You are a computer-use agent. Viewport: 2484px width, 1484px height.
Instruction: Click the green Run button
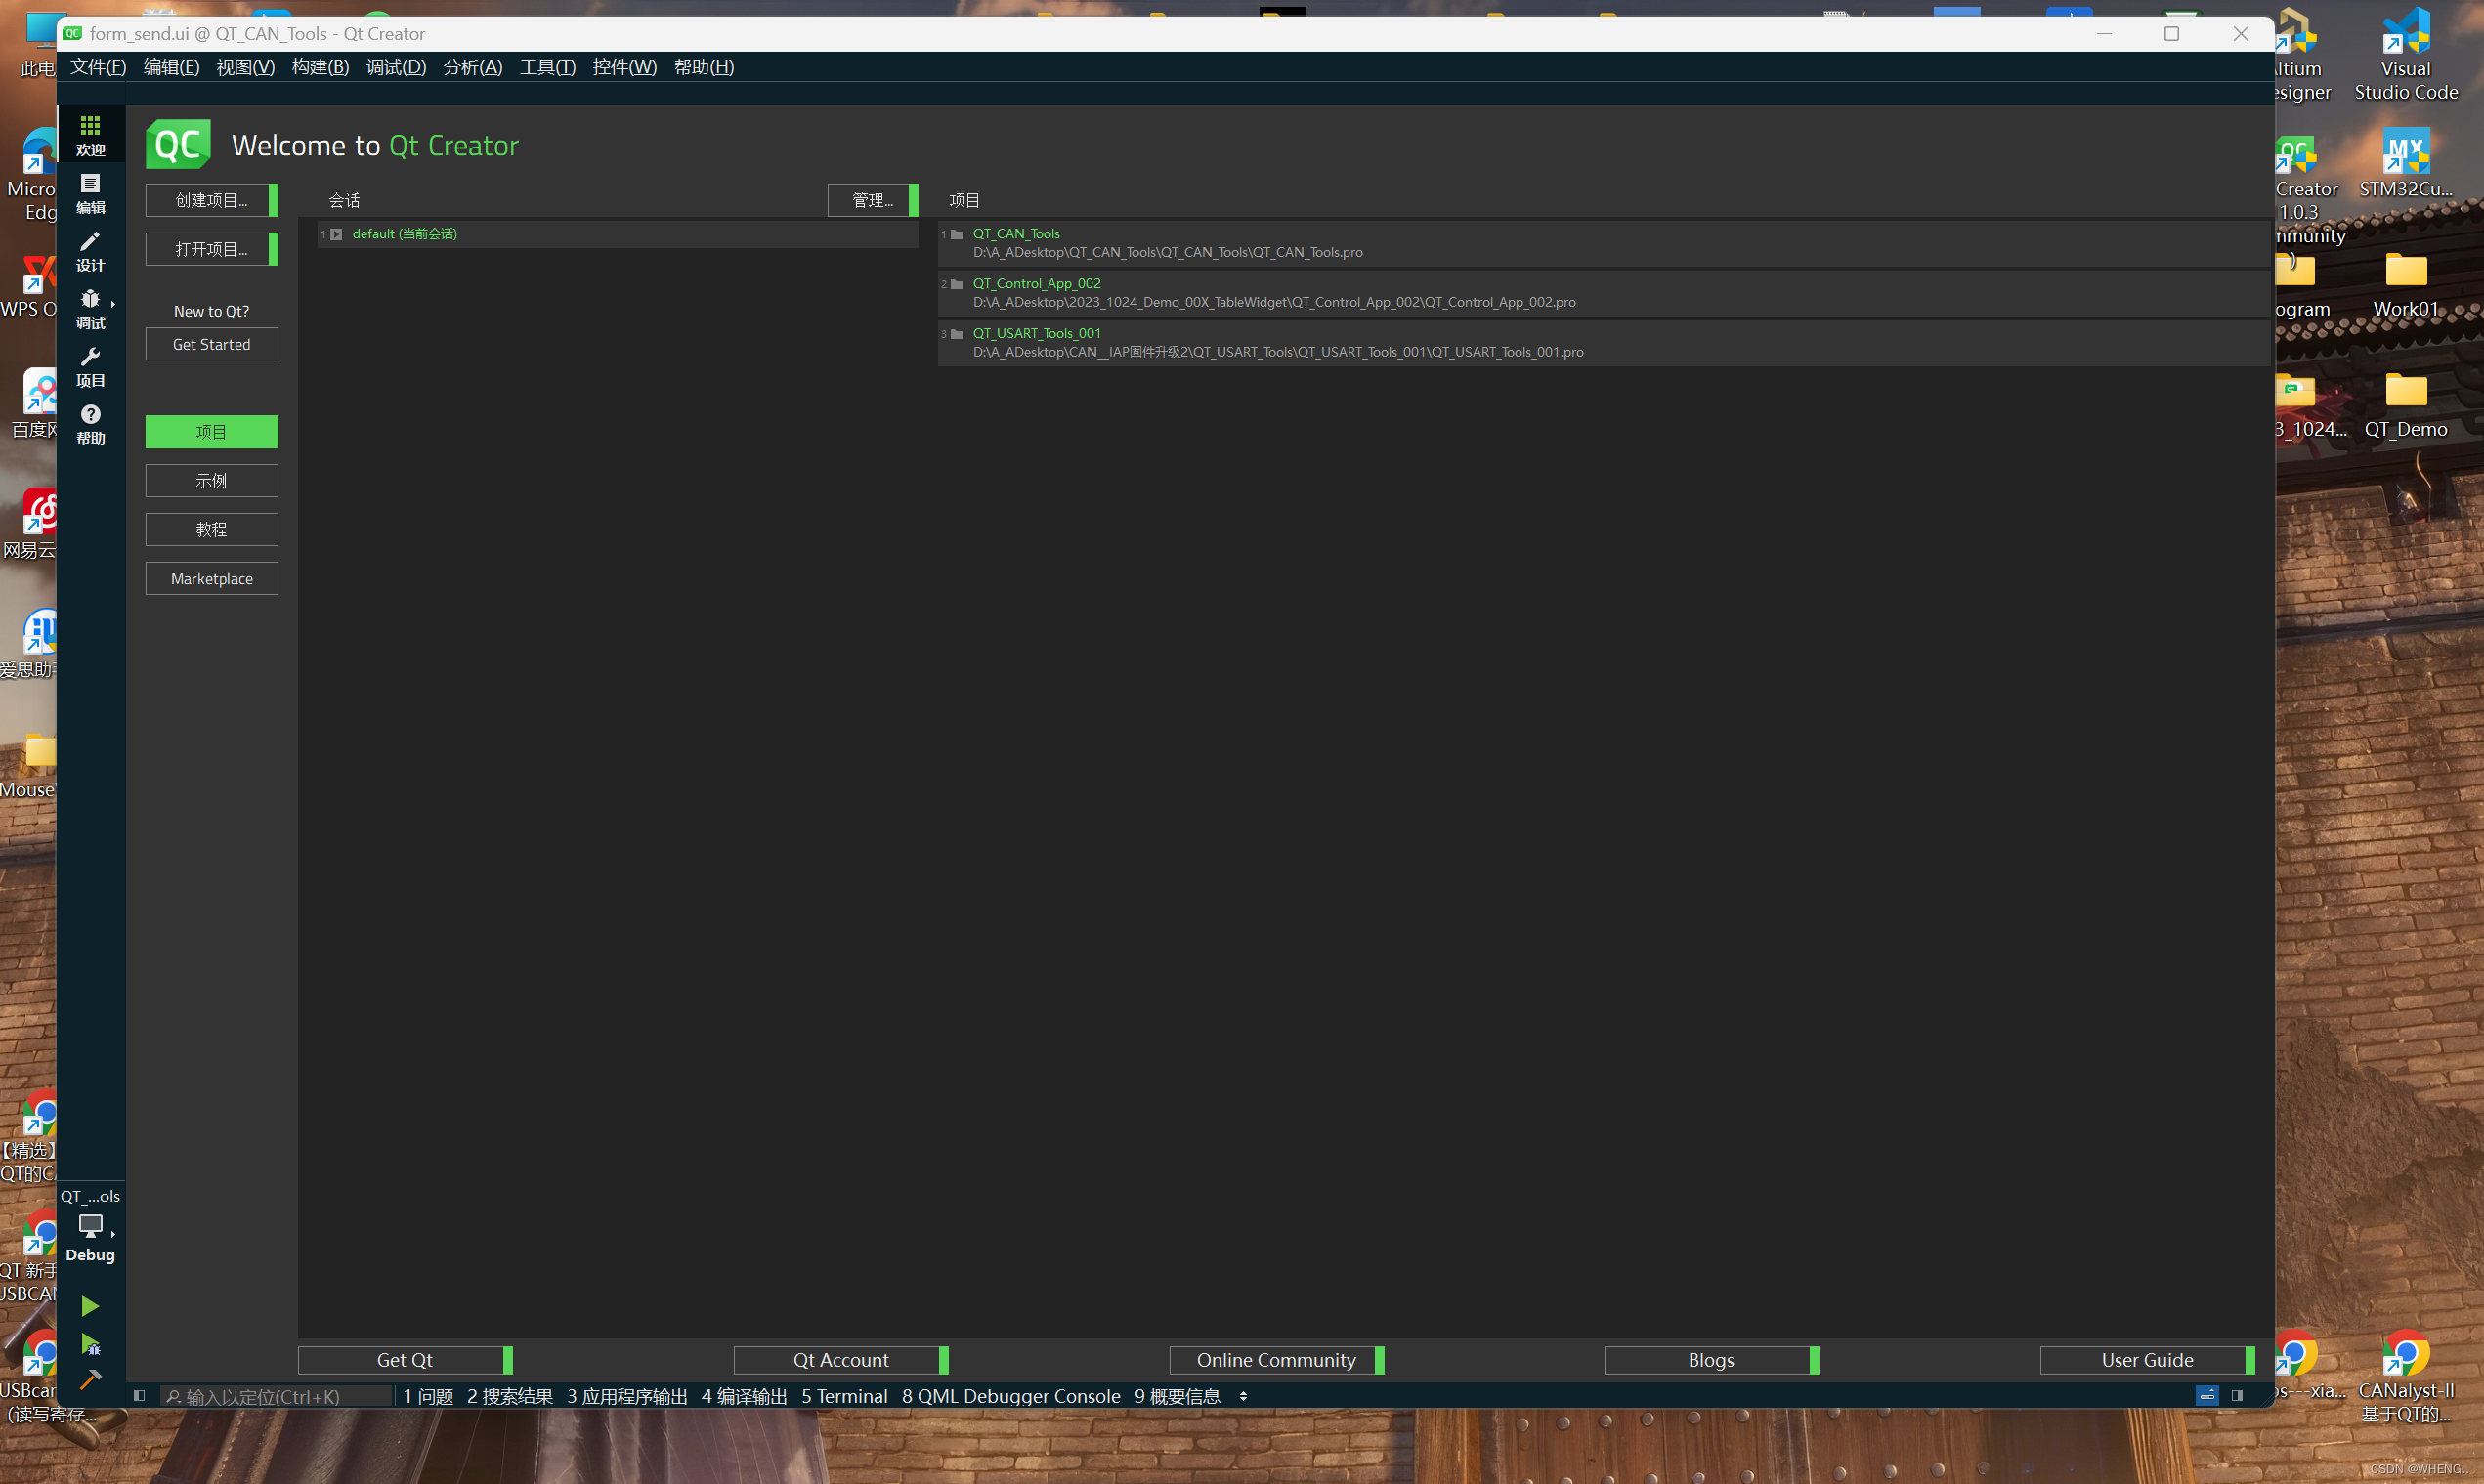coord(90,1306)
